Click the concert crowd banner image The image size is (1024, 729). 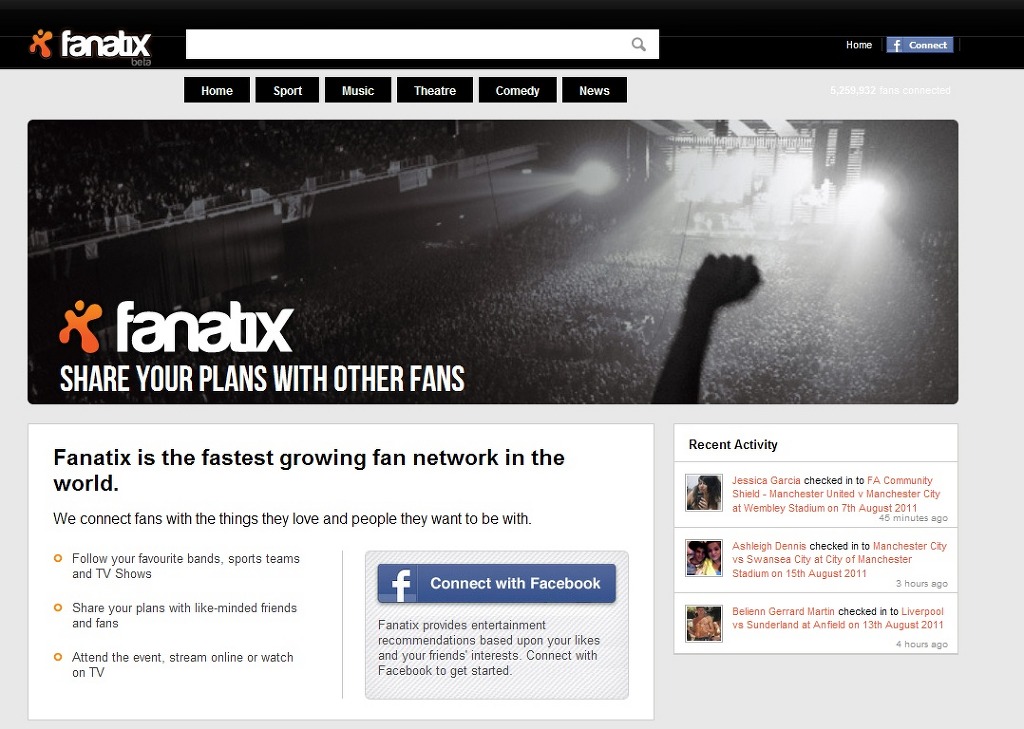pos(492,261)
